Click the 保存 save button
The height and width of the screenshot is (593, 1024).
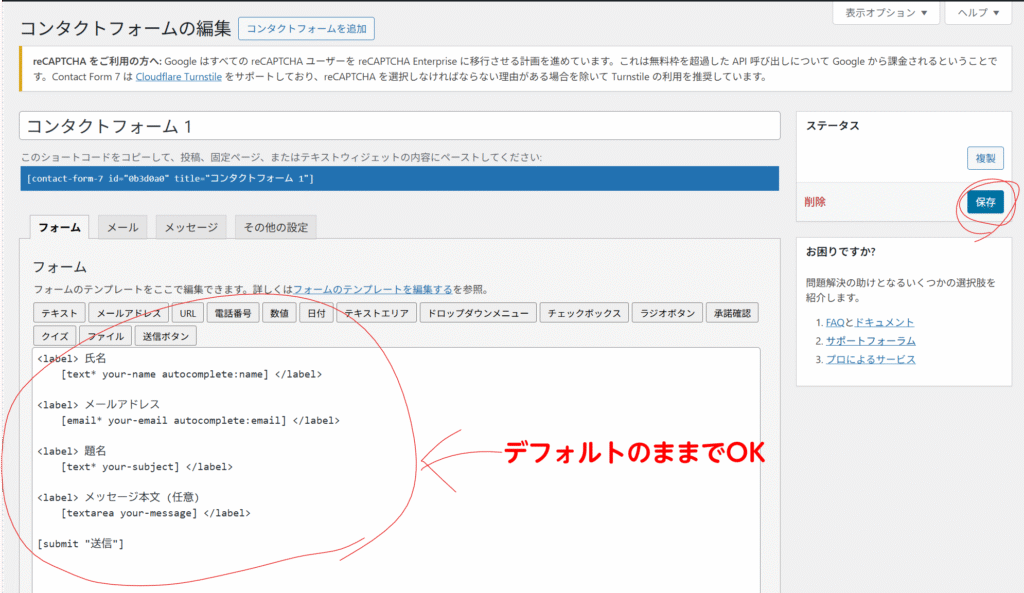tap(985, 201)
